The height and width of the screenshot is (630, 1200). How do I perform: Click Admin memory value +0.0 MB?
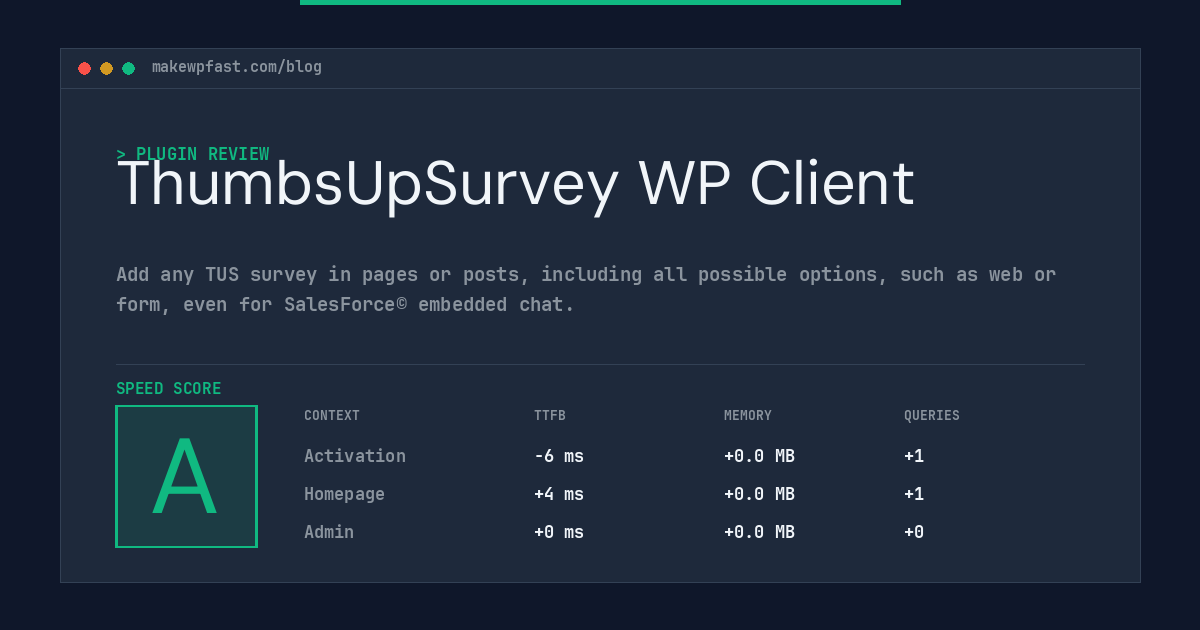pos(759,532)
